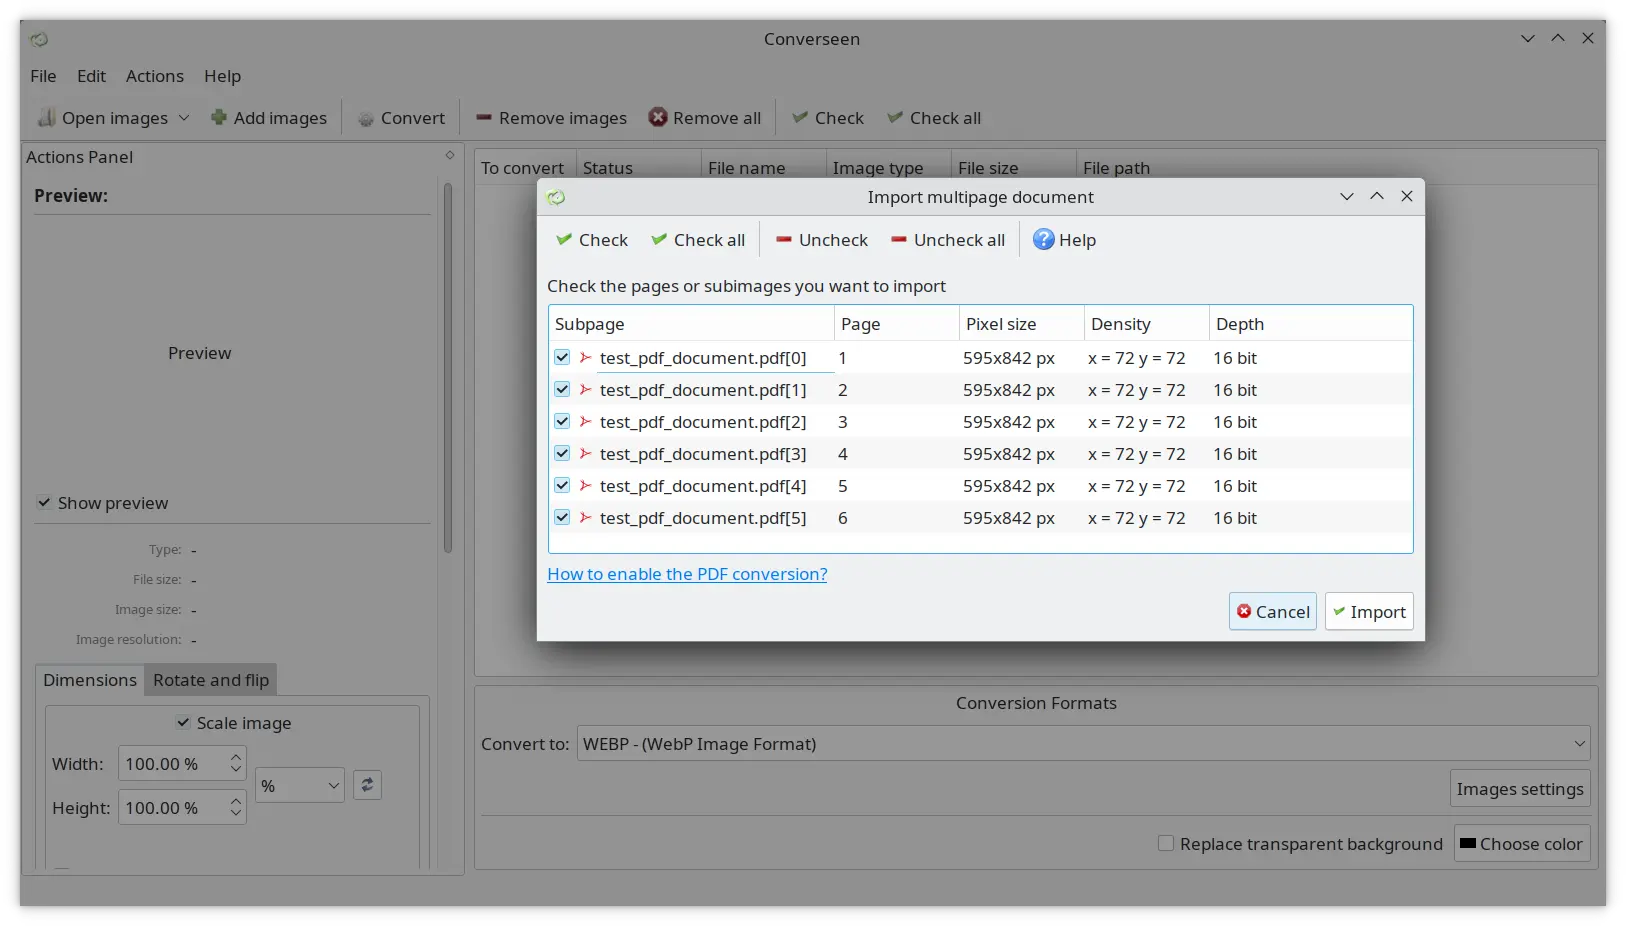
Task: Open the Actions menu
Action: [154, 76]
